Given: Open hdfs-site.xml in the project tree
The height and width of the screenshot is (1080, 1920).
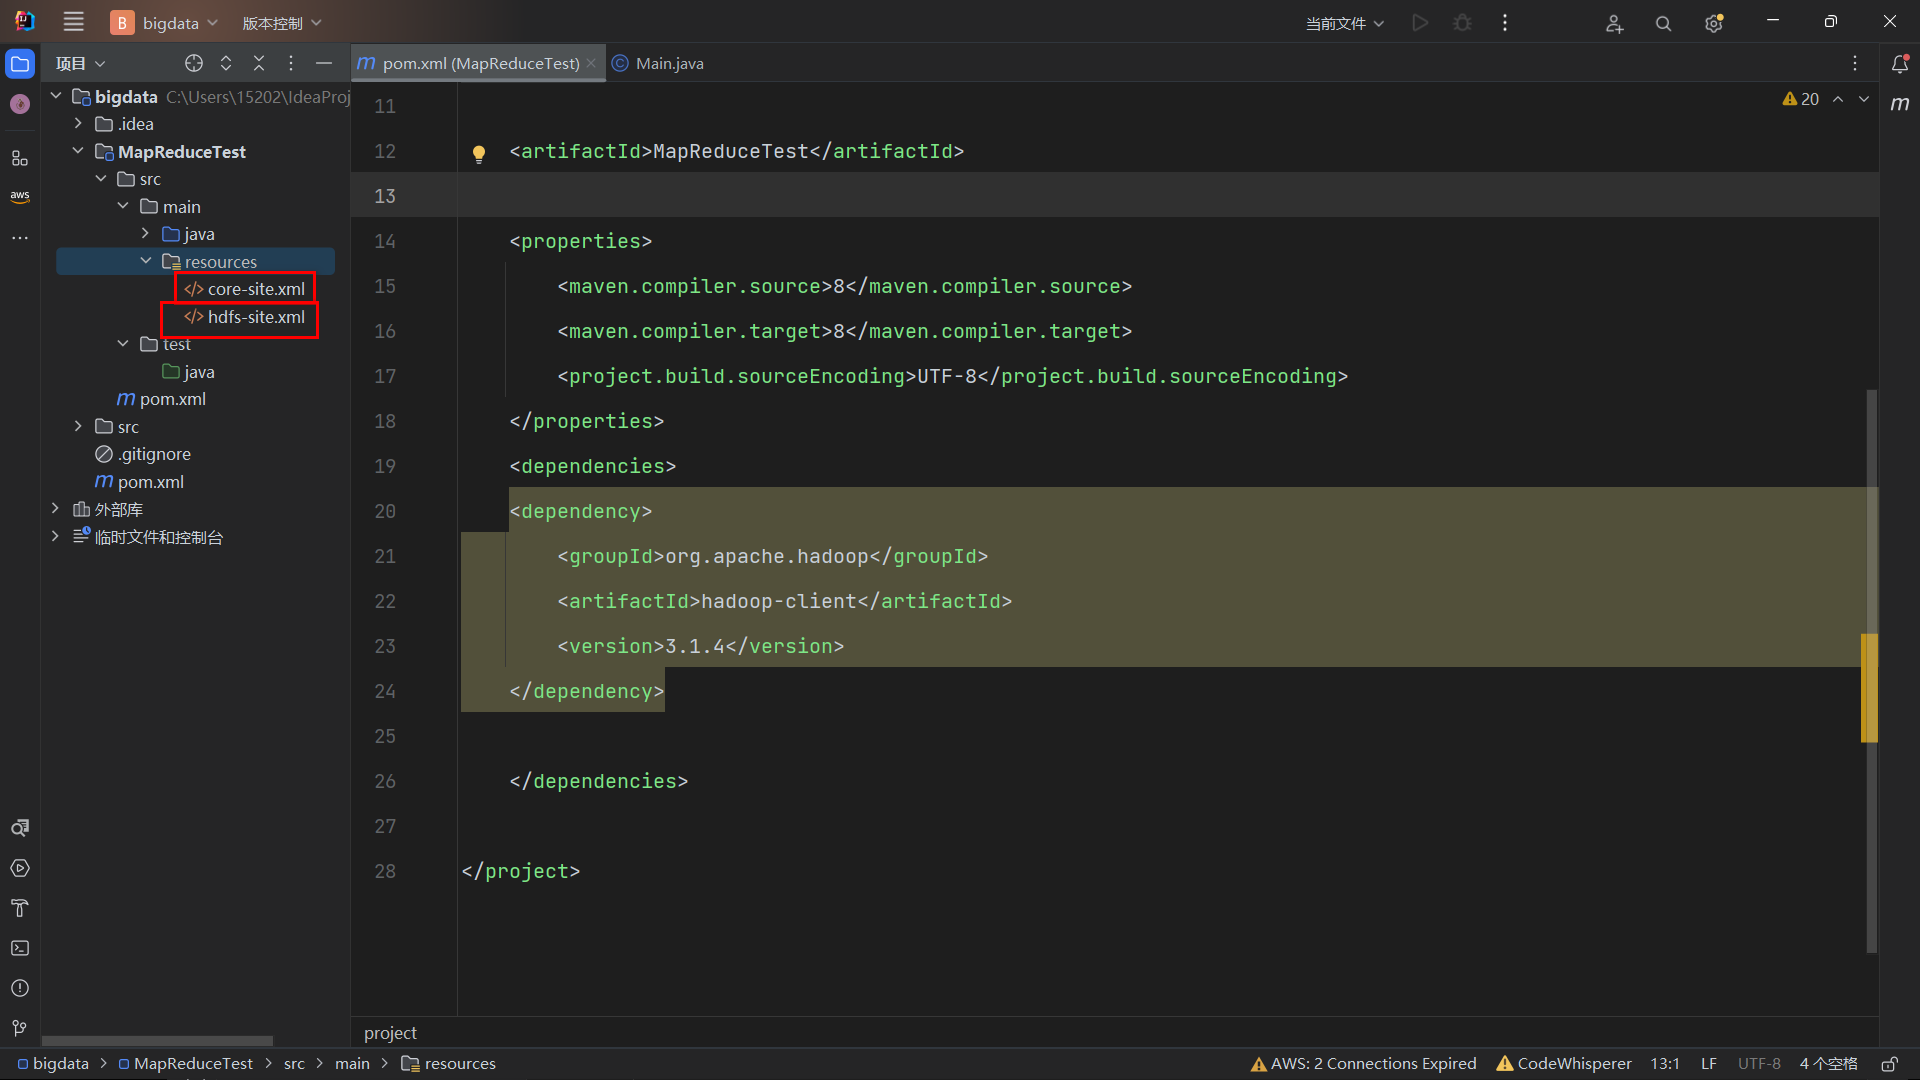Looking at the screenshot, I should 255,317.
